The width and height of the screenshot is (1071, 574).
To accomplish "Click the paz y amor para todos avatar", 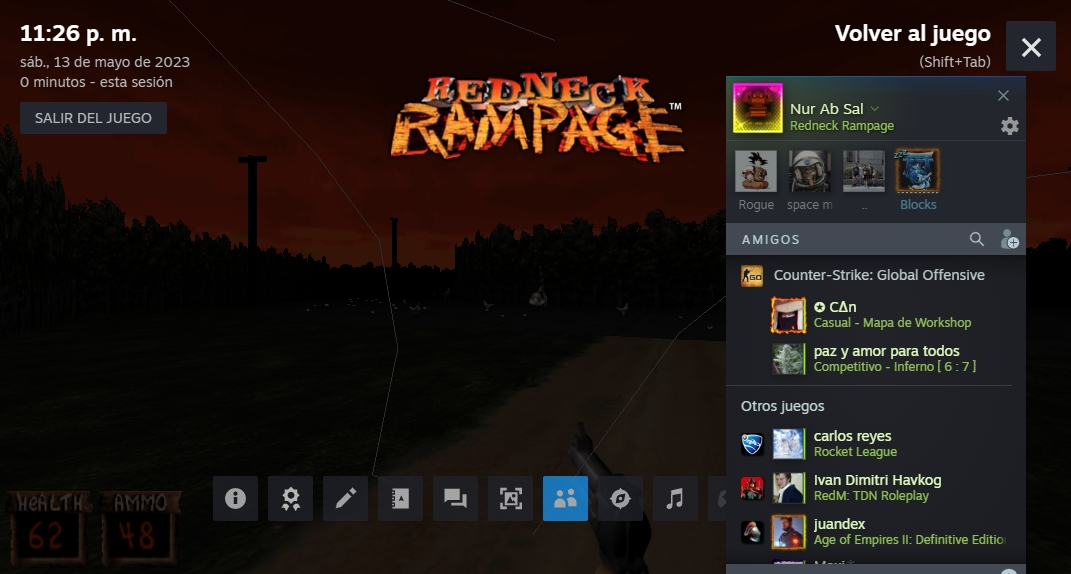I will coord(788,359).
